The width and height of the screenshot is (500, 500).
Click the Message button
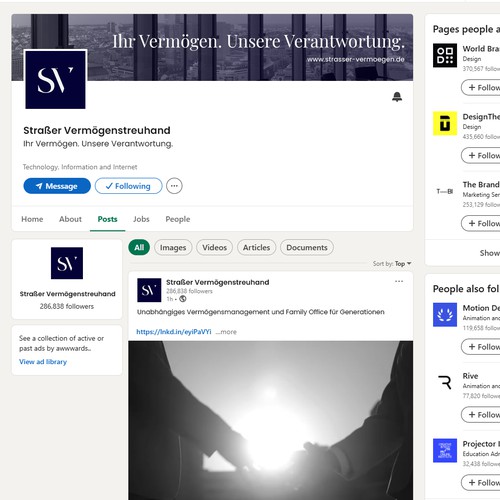[57, 186]
